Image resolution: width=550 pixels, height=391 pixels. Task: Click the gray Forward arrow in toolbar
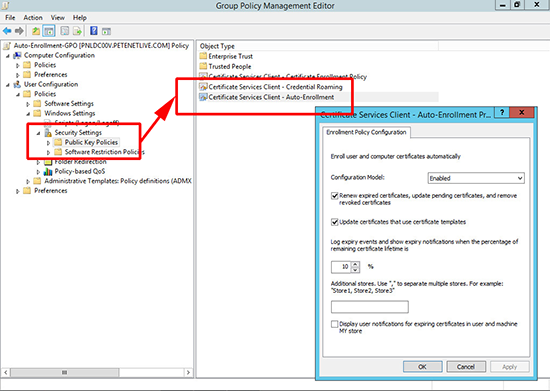[19, 31]
